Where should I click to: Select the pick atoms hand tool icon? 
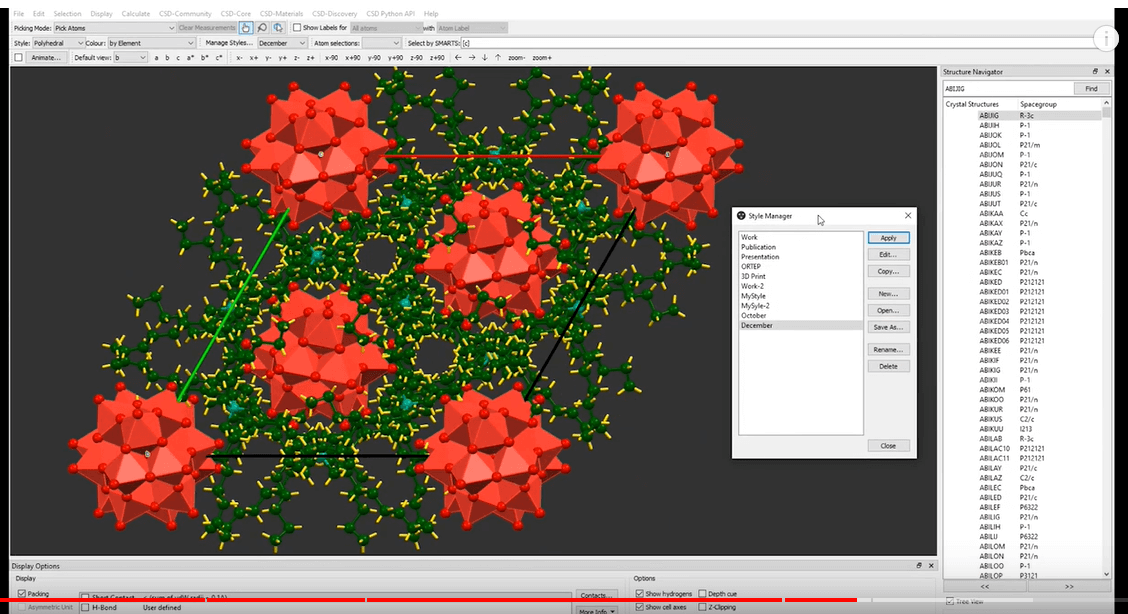246,28
